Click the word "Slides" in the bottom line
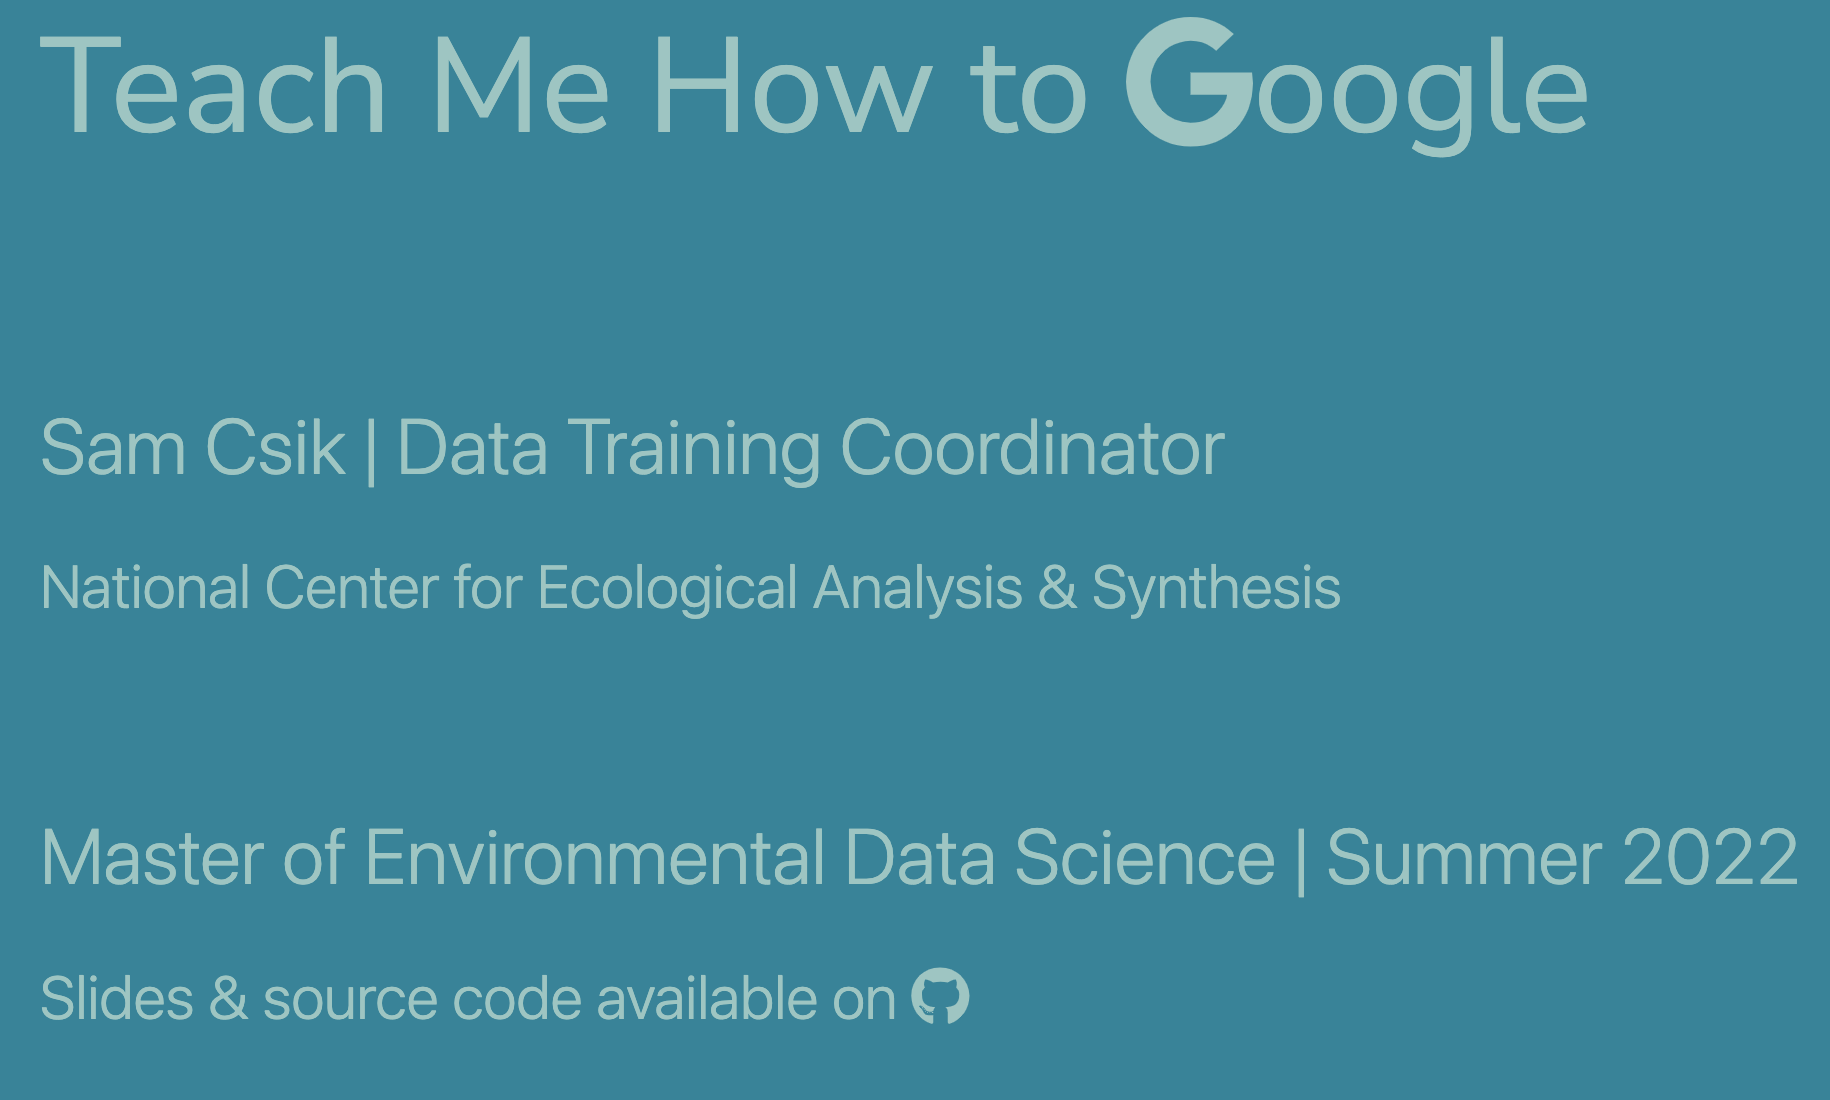The image size is (1830, 1100). point(117,998)
